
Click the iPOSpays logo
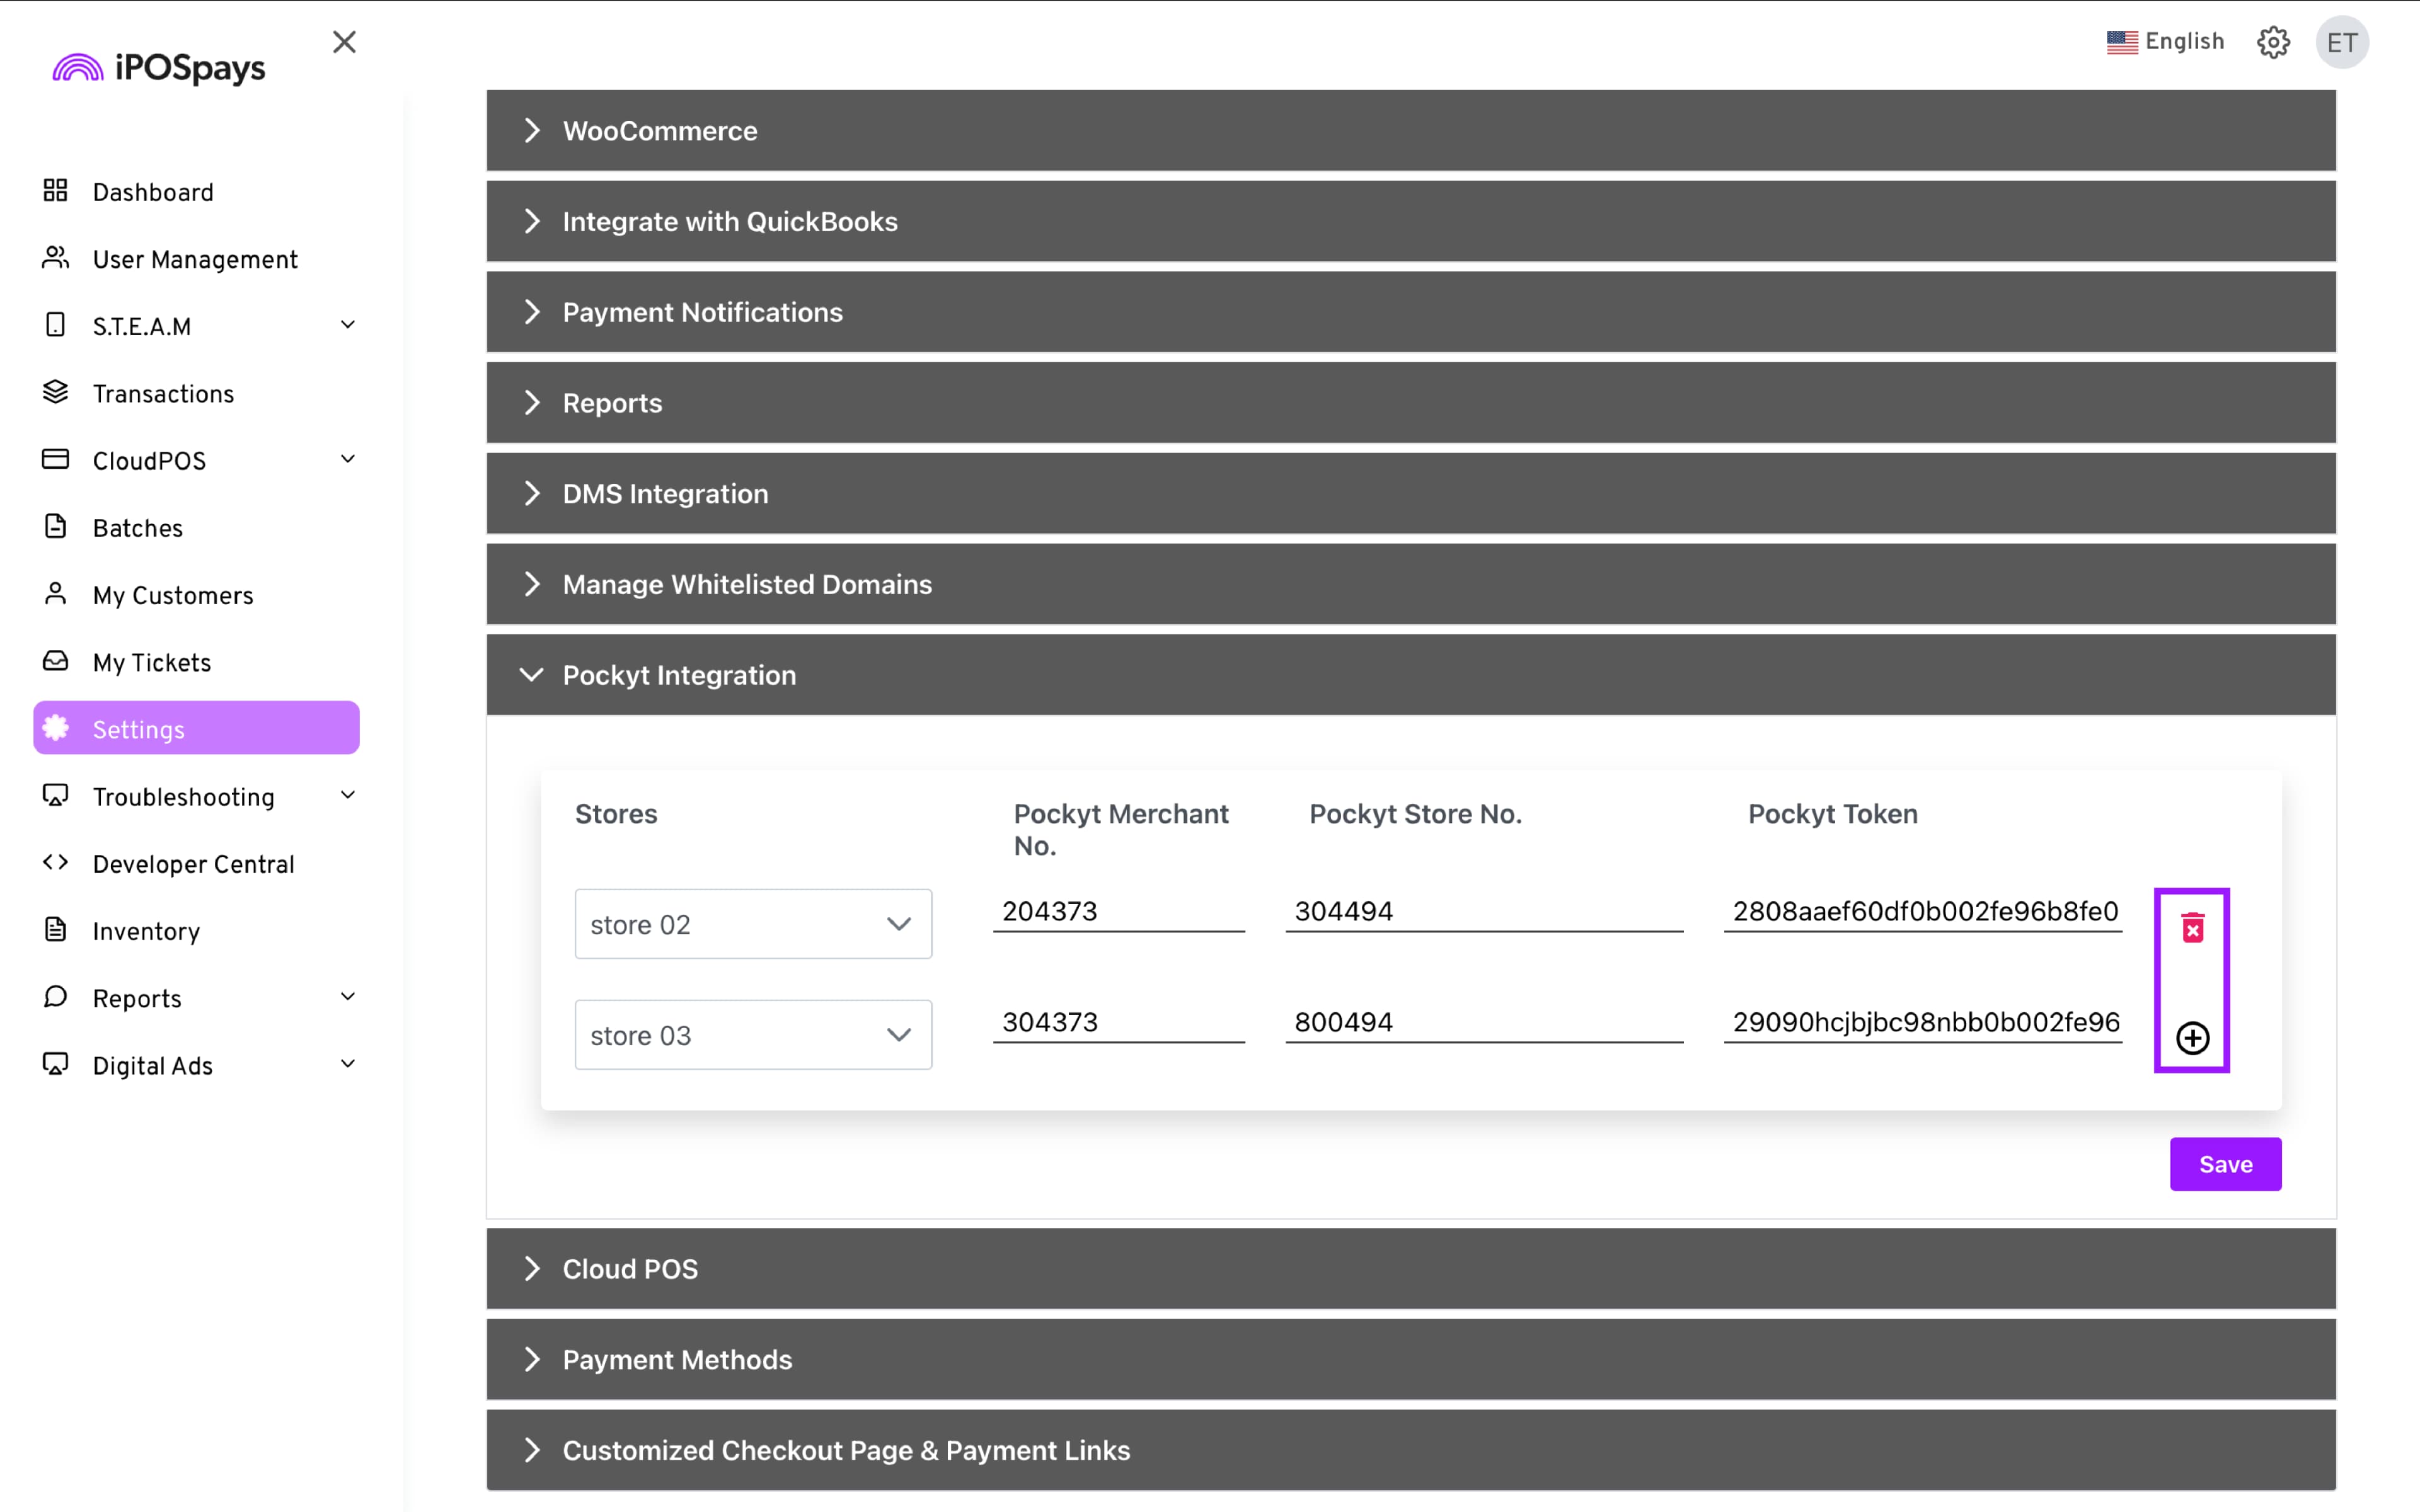click(x=160, y=68)
